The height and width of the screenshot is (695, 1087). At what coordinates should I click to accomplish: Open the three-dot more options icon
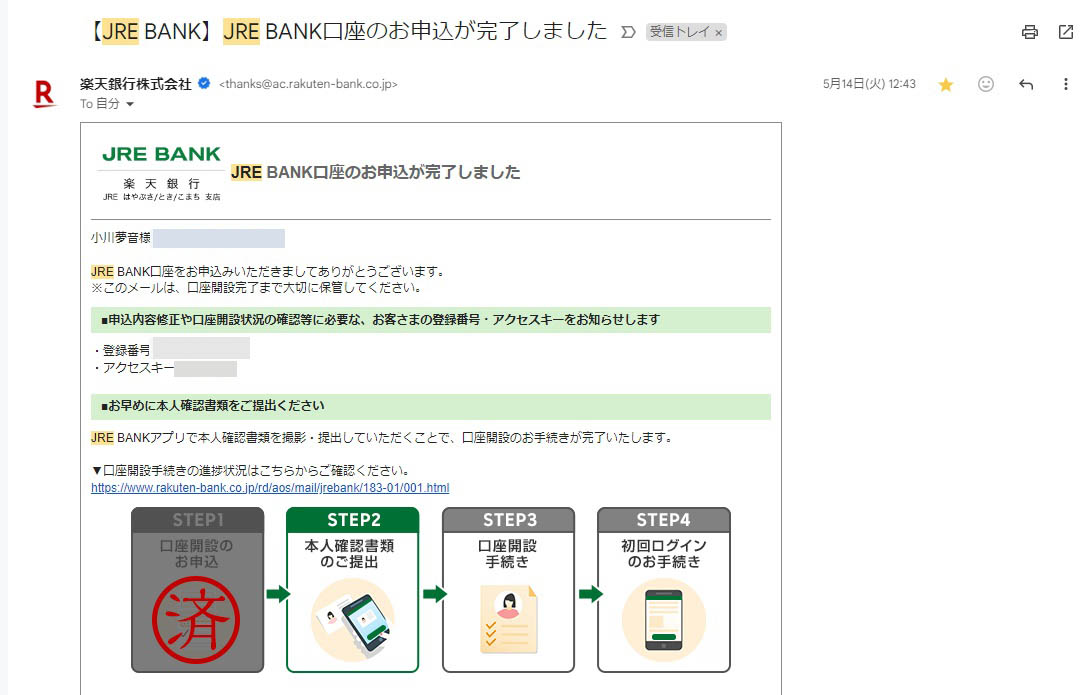pyautogui.click(x=1066, y=84)
